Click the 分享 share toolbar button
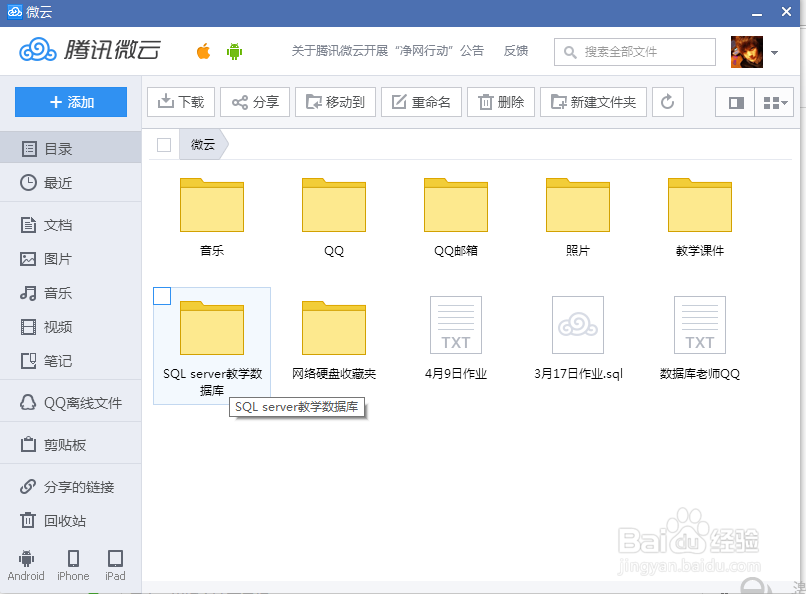Viewport: 806px width, 594px height. (255, 102)
